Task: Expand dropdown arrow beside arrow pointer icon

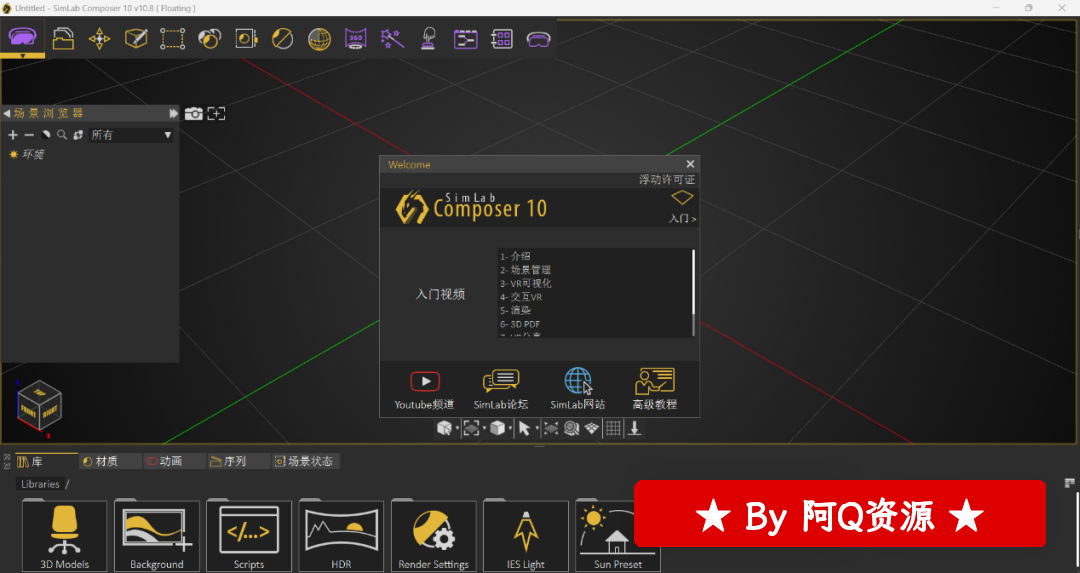Action: (537, 429)
